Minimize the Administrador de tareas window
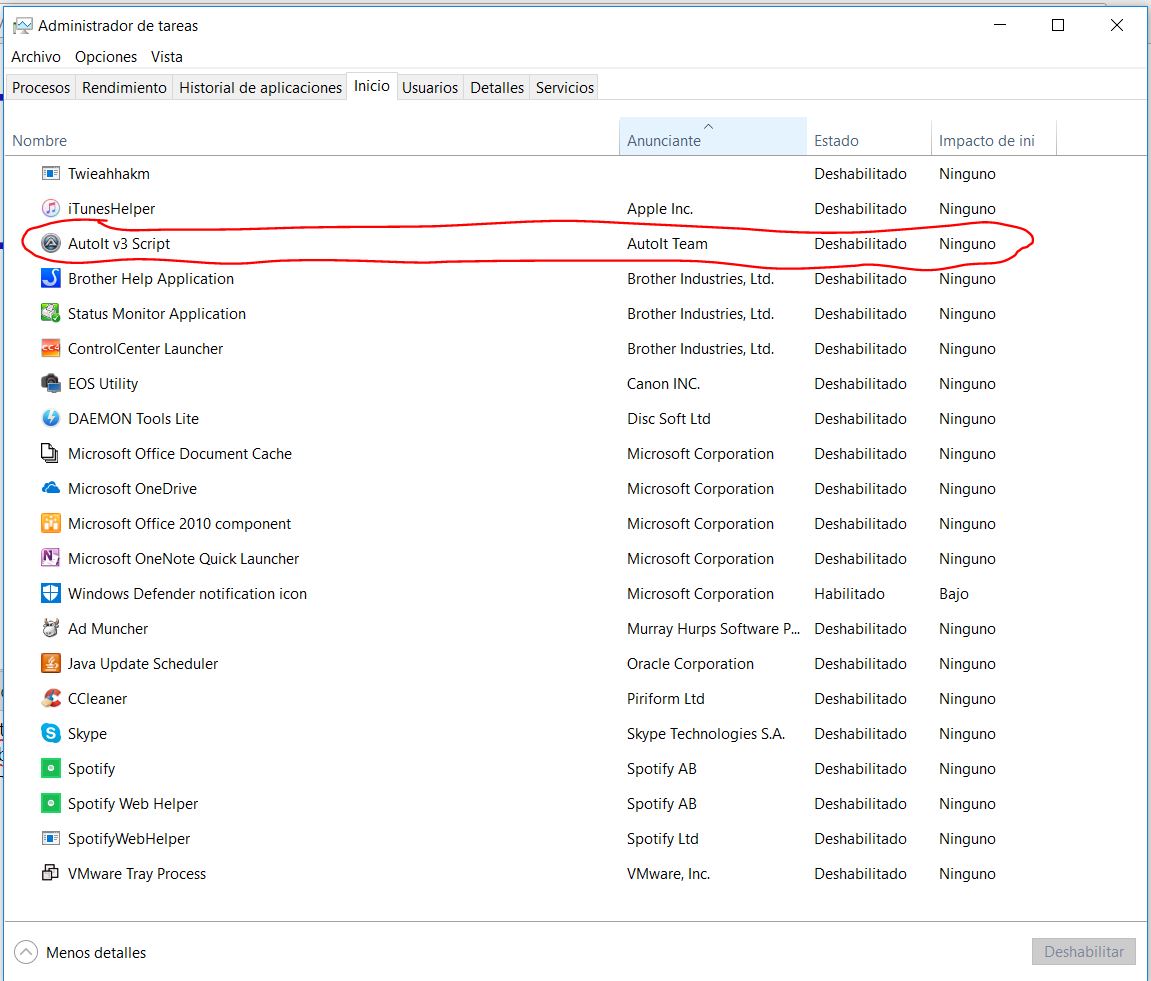 (999, 25)
